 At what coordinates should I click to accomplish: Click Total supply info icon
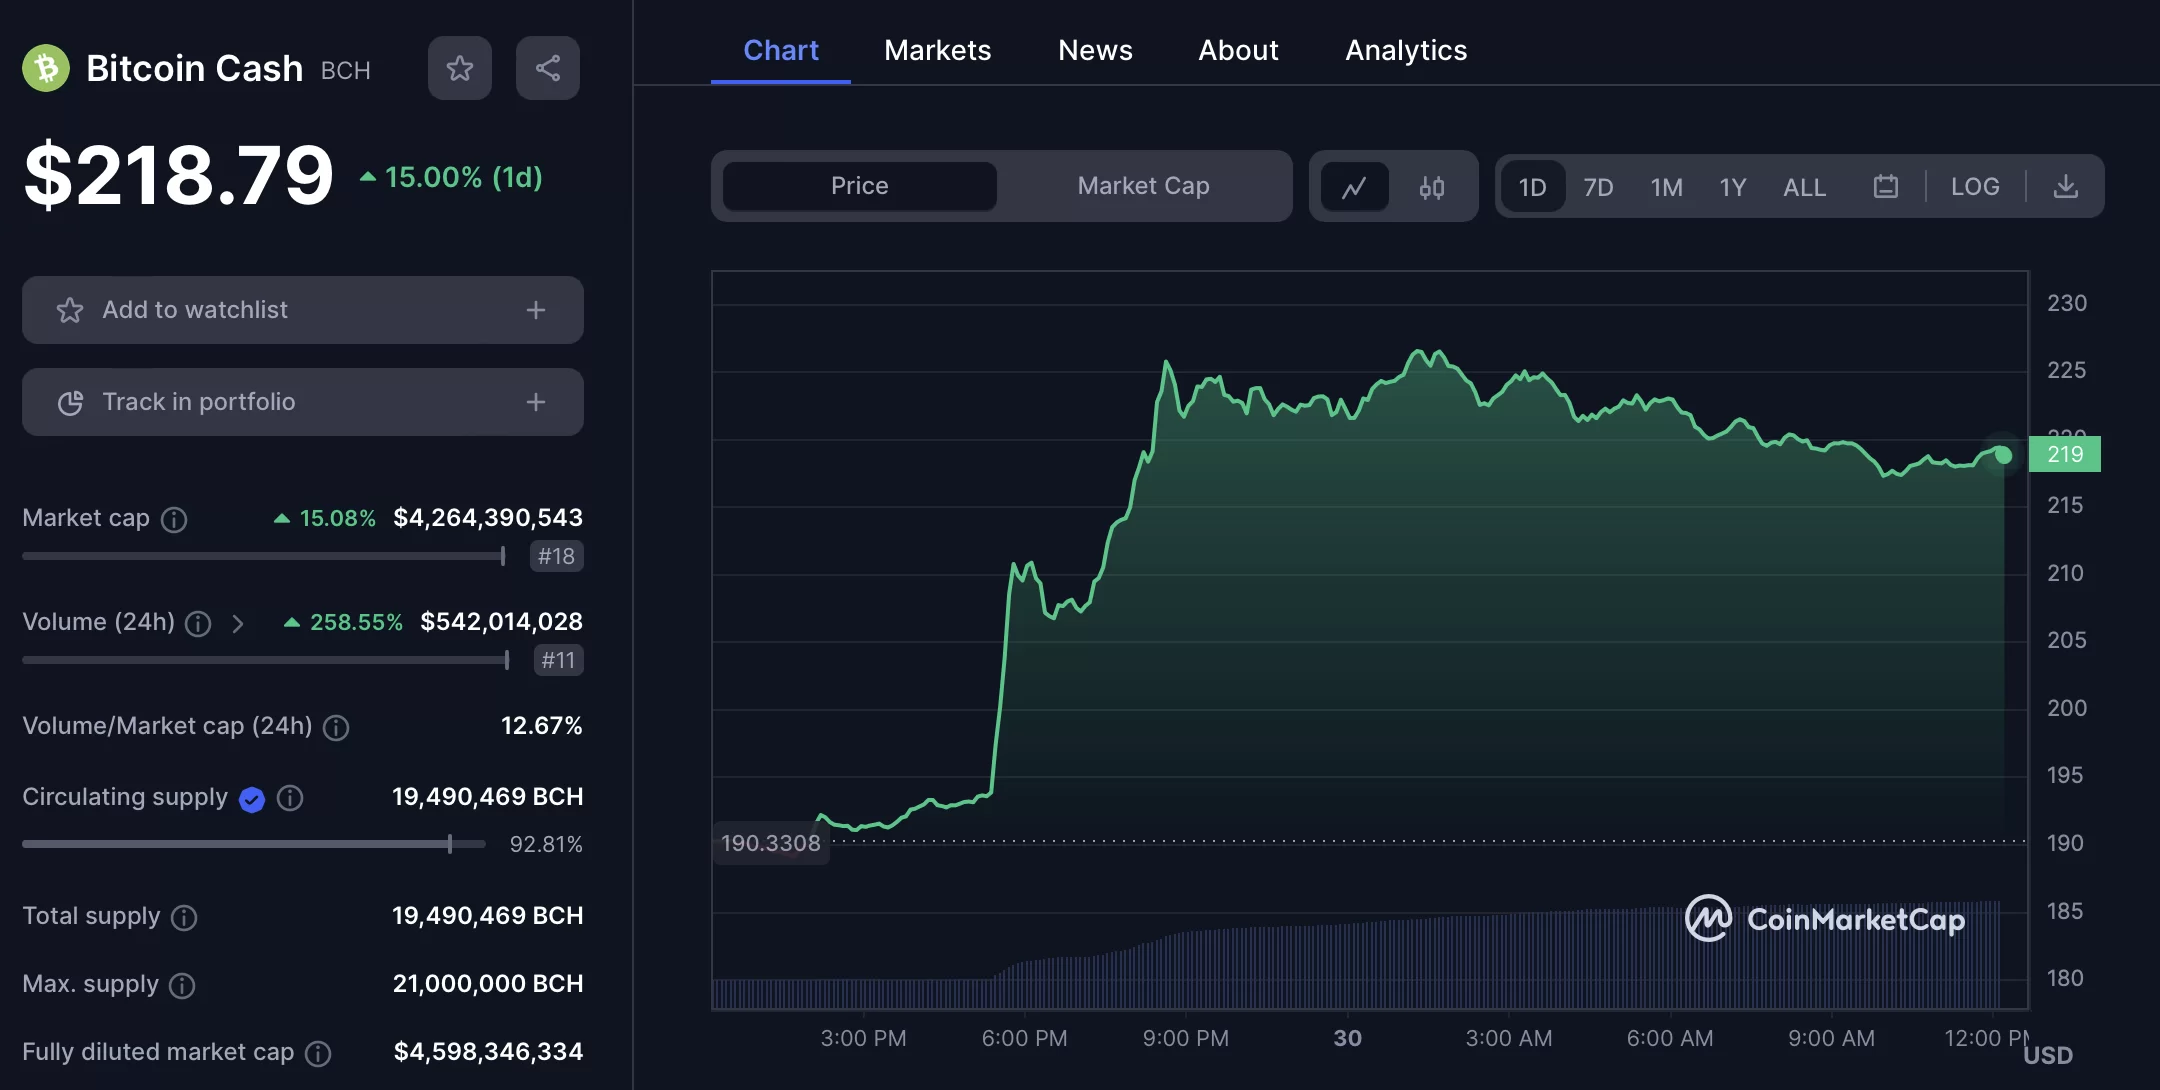coord(184,918)
